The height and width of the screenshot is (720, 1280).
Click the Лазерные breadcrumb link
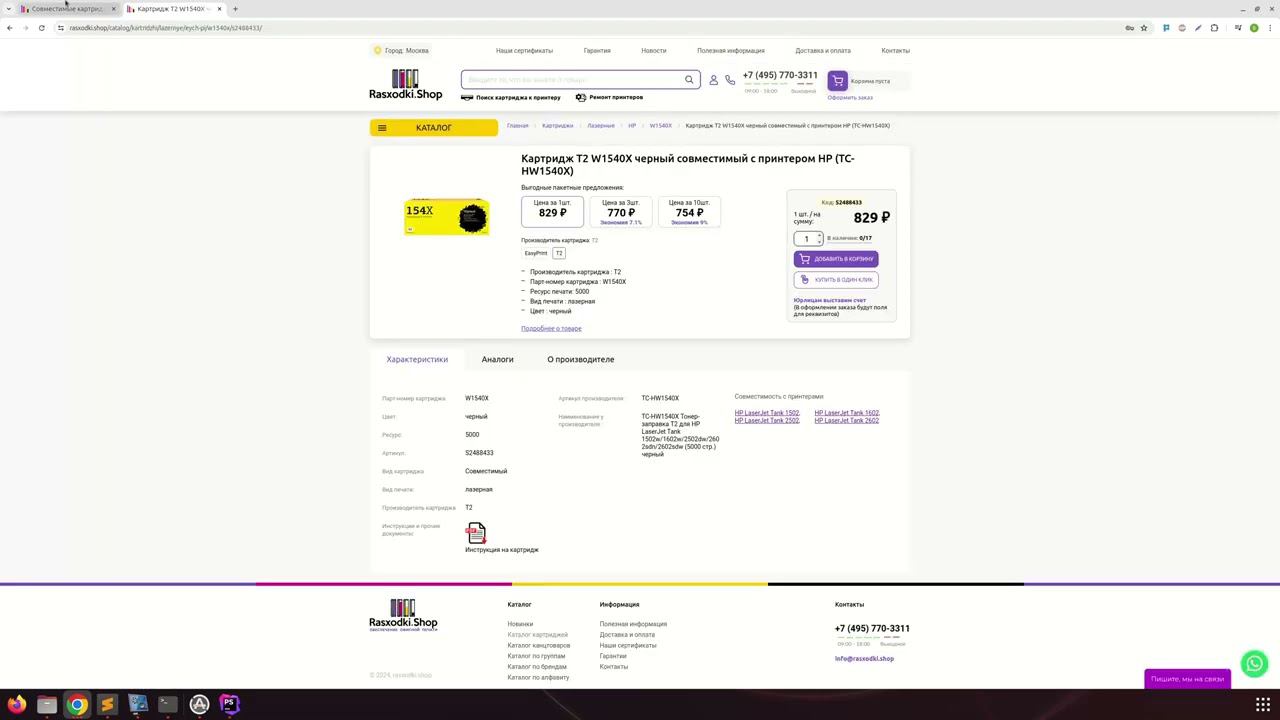pos(601,126)
